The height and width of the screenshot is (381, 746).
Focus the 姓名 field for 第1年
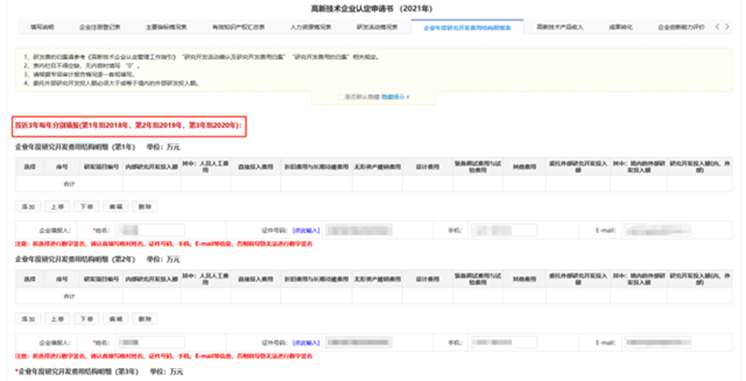[x=151, y=230]
